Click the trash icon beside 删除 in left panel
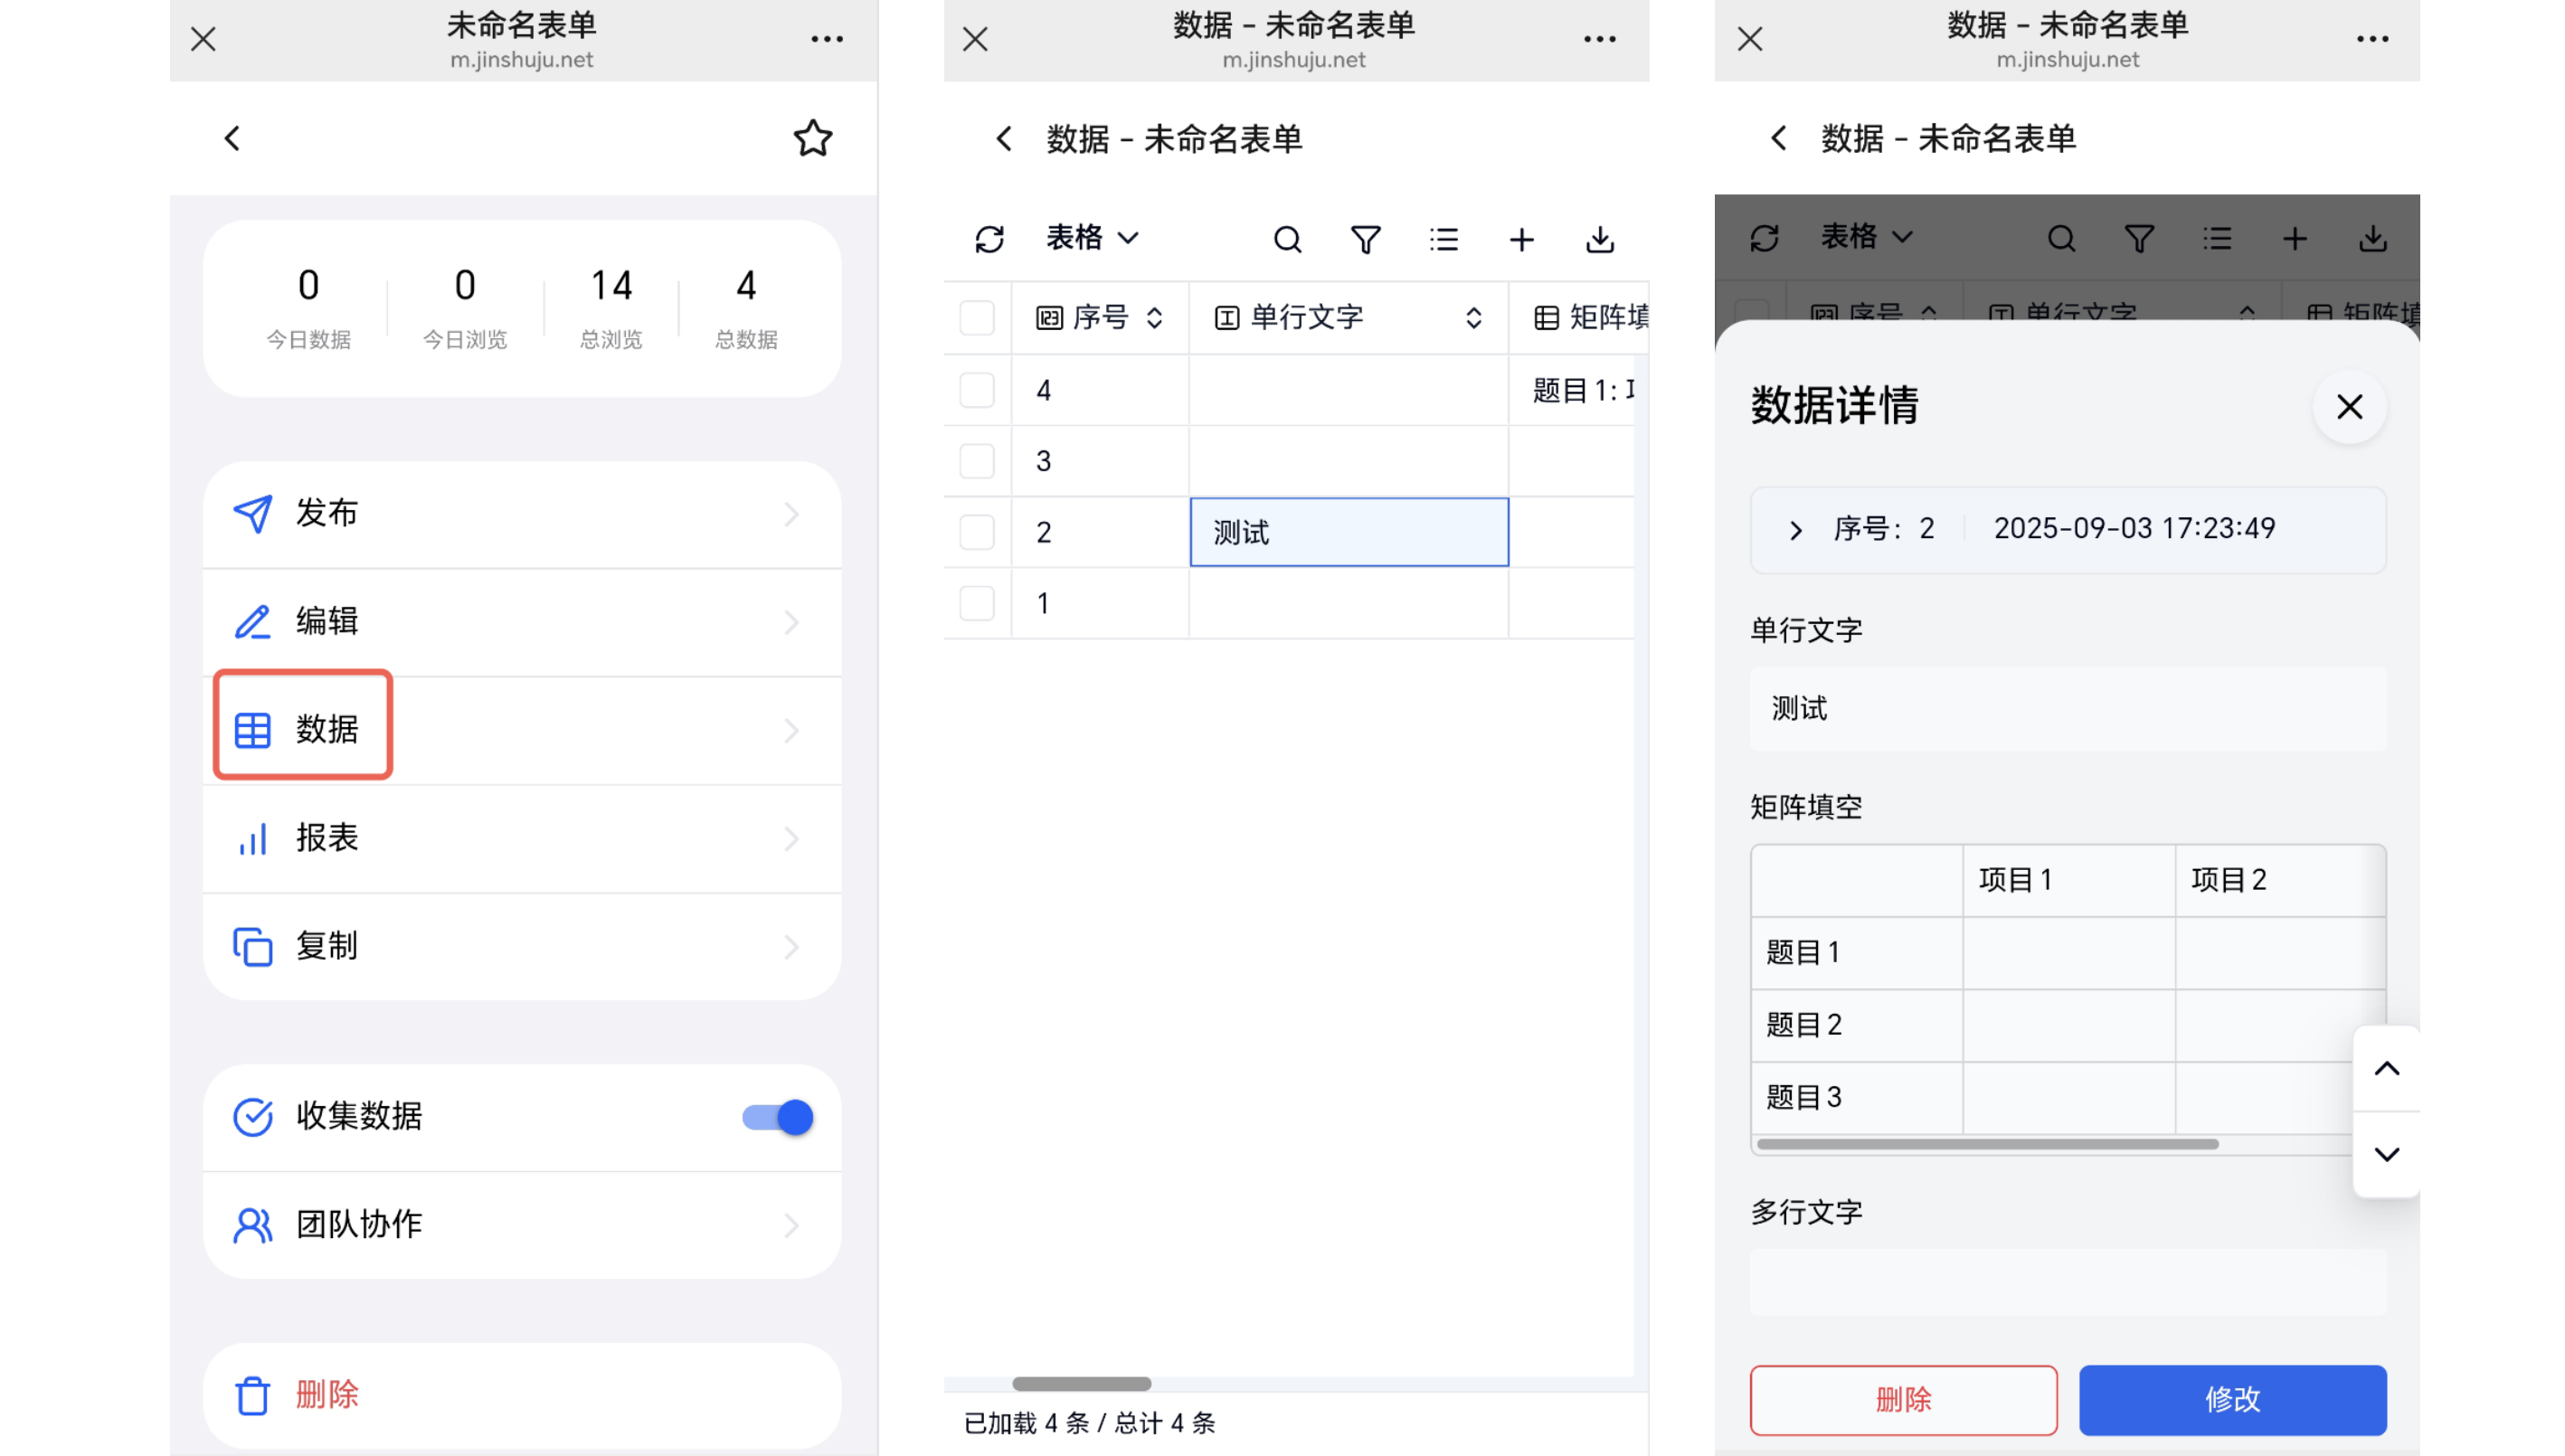This screenshot has width=2565, height=1456. (252, 1395)
